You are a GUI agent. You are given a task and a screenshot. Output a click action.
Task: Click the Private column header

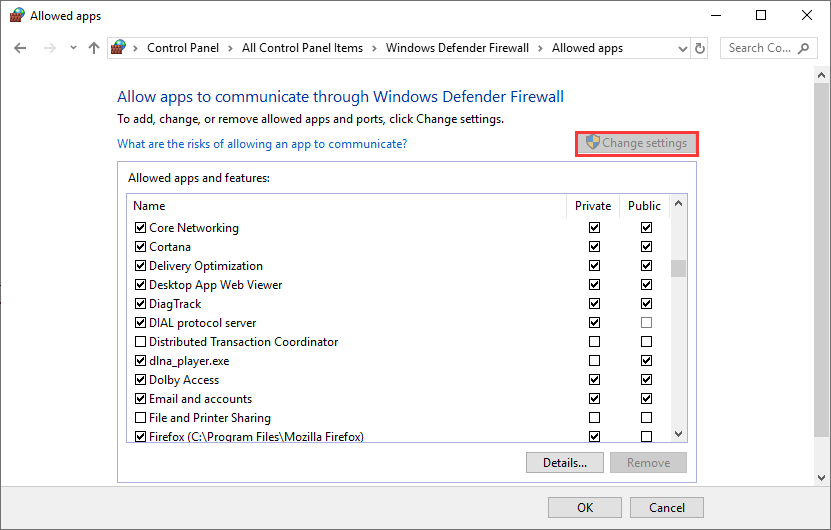pyautogui.click(x=593, y=206)
